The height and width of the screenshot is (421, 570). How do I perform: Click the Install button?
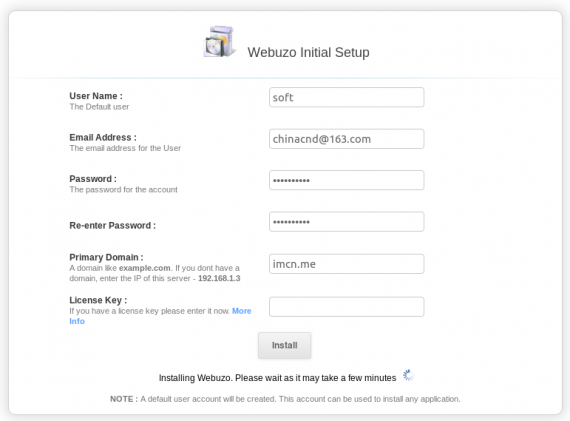pyautogui.click(x=285, y=345)
